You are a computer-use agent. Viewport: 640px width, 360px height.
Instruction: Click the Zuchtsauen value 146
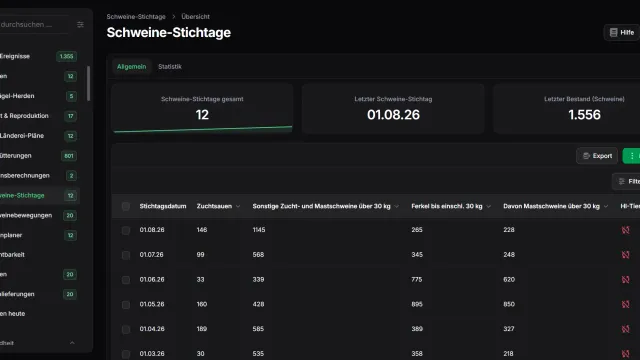point(202,230)
